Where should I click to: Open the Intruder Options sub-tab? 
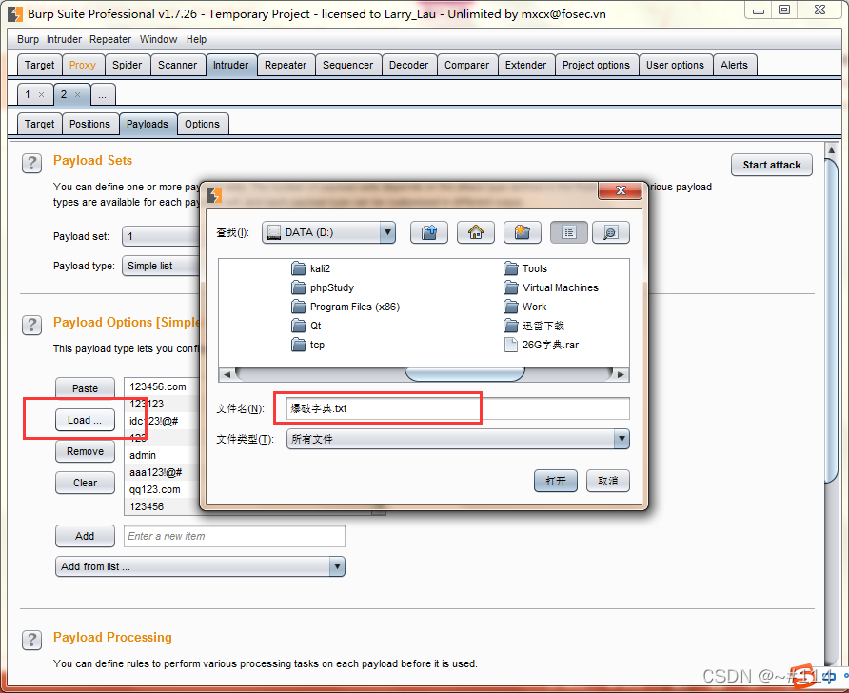(x=202, y=124)
